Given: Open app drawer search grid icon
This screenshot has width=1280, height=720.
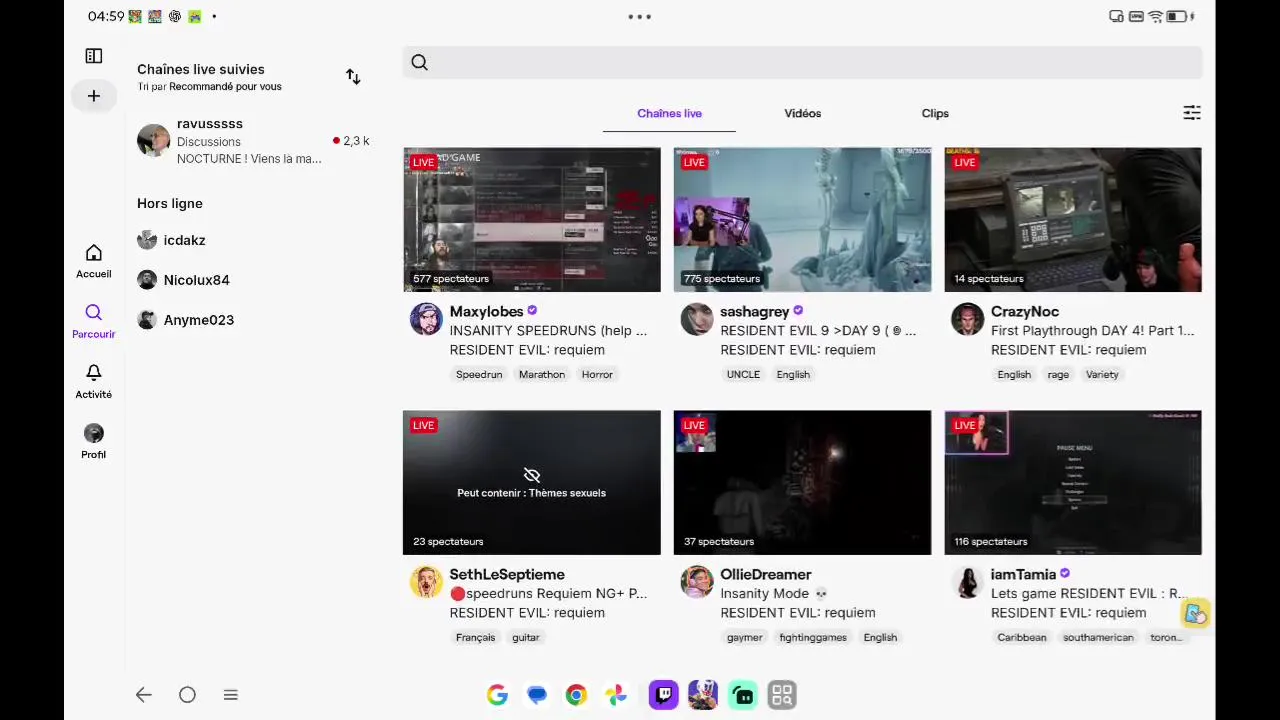Looking at the screenshot, I should tap(782, 695).
